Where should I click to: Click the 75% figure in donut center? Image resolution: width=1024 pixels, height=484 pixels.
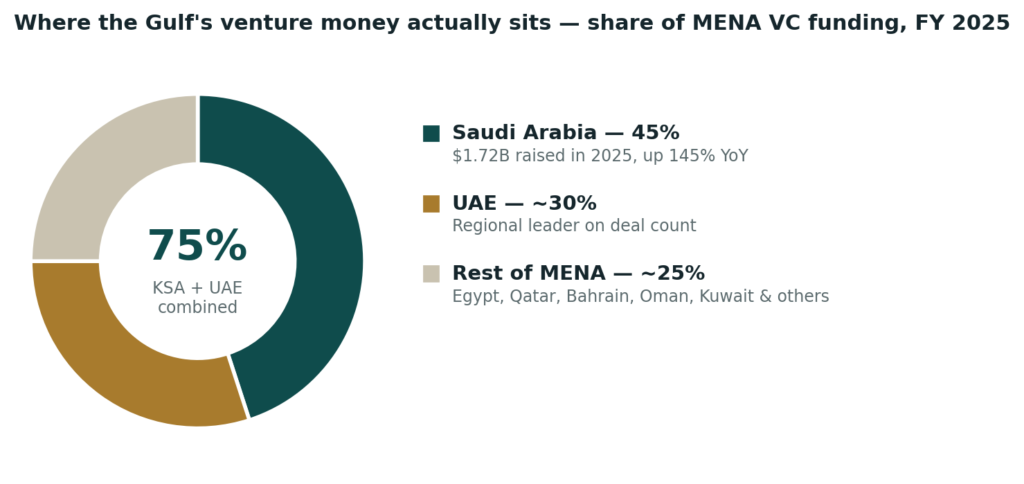(x=197, y=246)
